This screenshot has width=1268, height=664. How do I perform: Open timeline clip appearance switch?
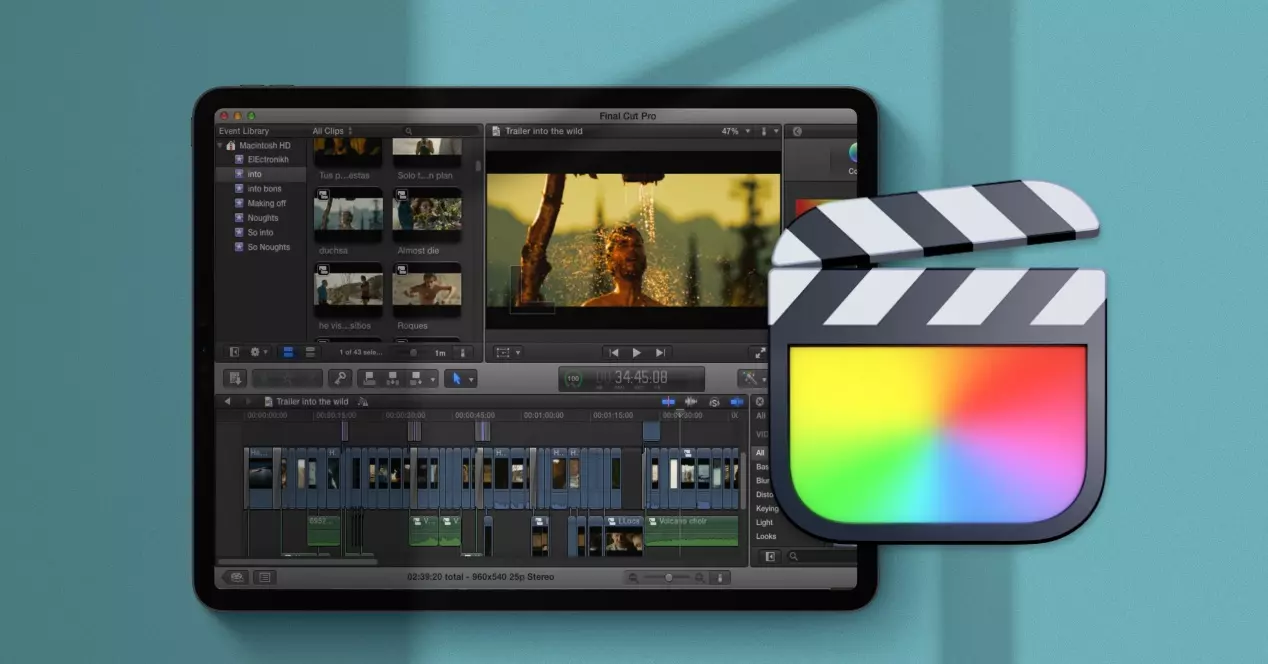pyautogui.click(x=721, y=577)
